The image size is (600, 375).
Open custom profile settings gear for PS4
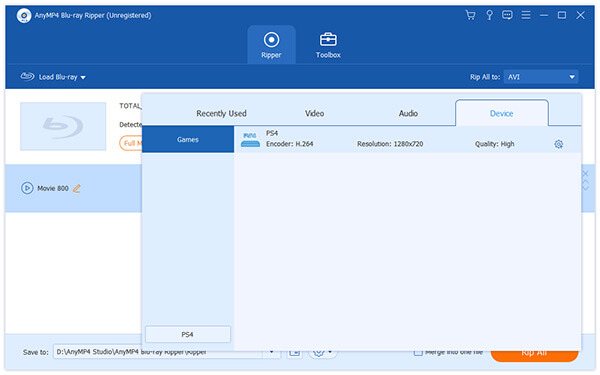(558, 144)
